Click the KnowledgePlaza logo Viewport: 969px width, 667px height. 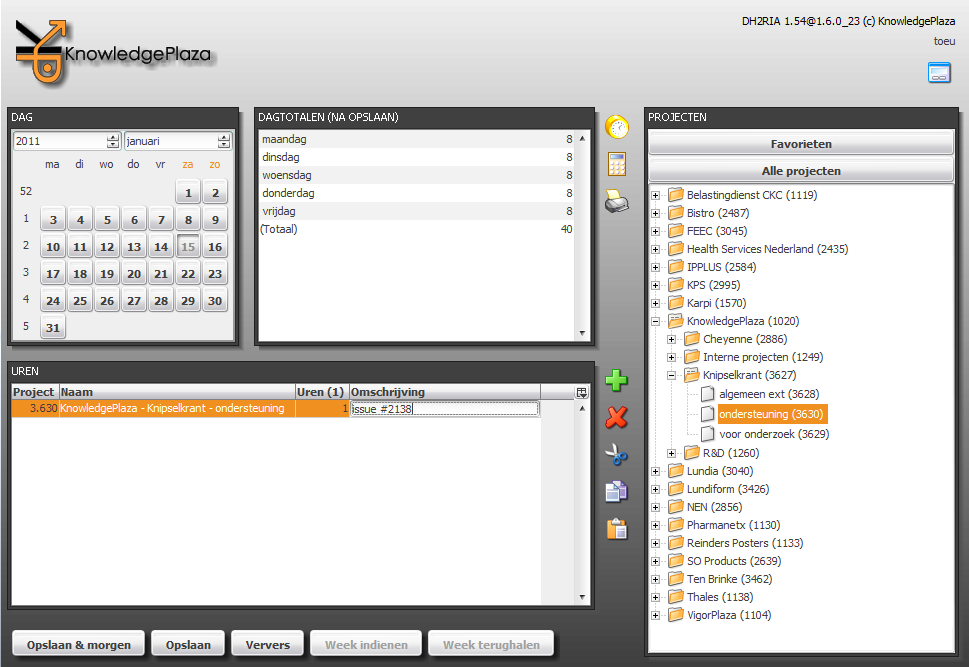(114, 52)
